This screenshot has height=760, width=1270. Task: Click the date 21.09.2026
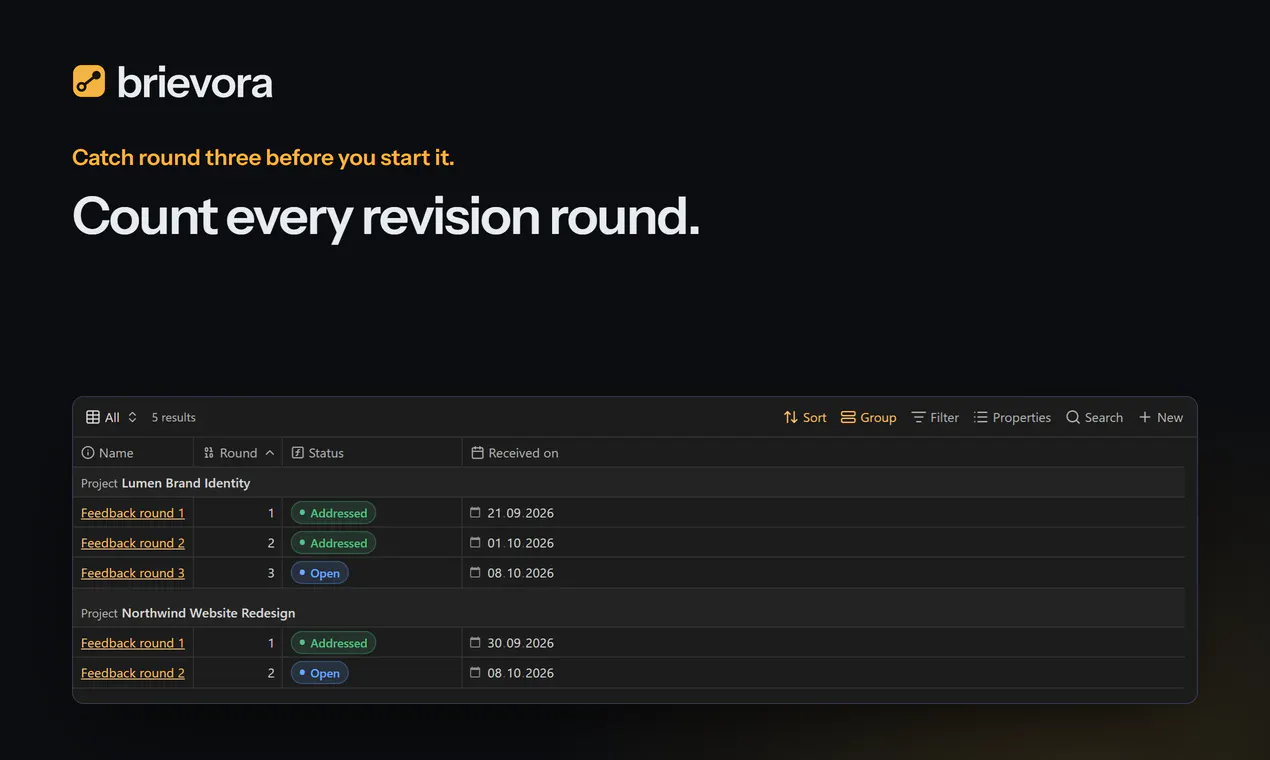coord(520,513)
